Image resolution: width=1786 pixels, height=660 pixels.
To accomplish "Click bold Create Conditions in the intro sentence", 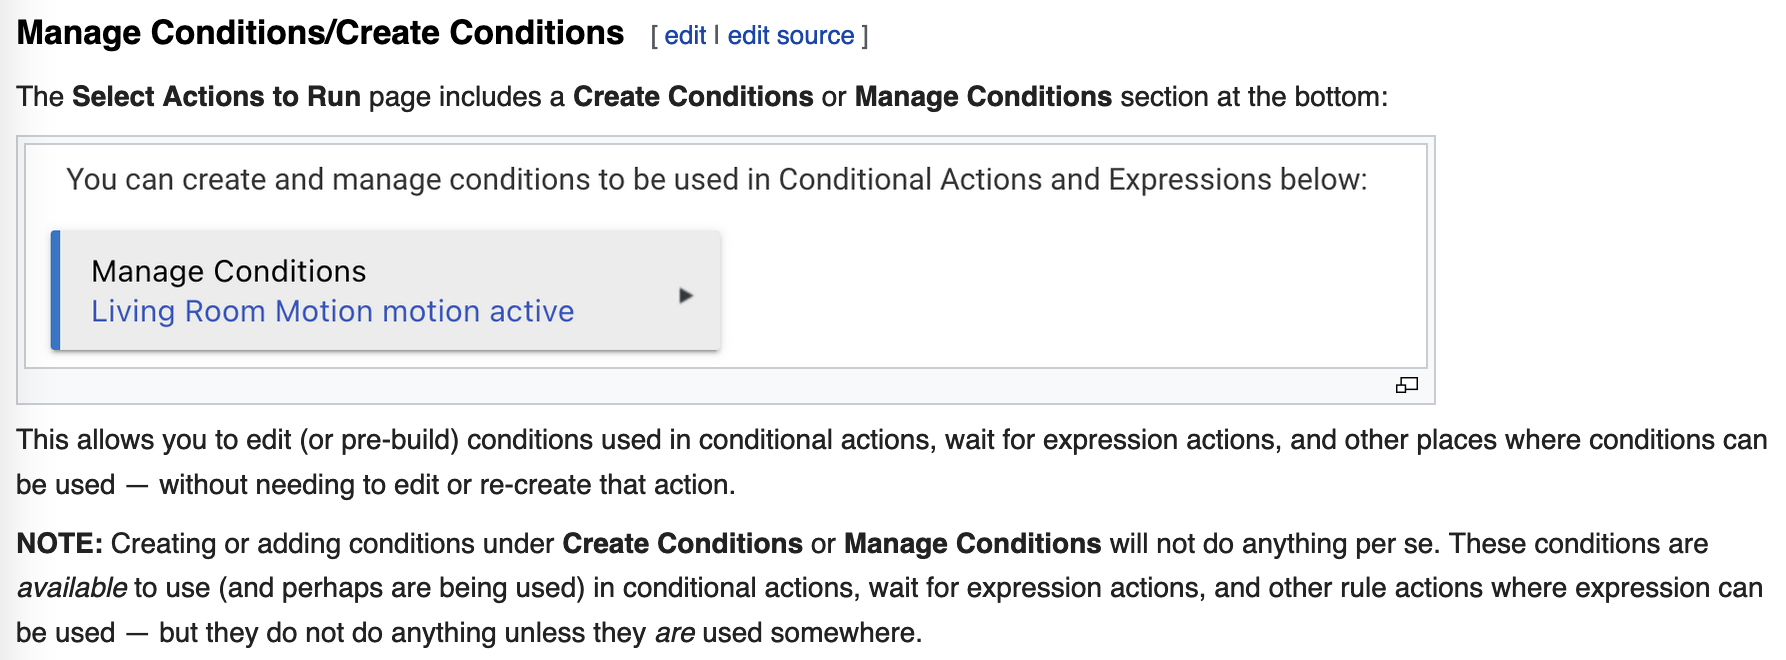I will [693, 97].
